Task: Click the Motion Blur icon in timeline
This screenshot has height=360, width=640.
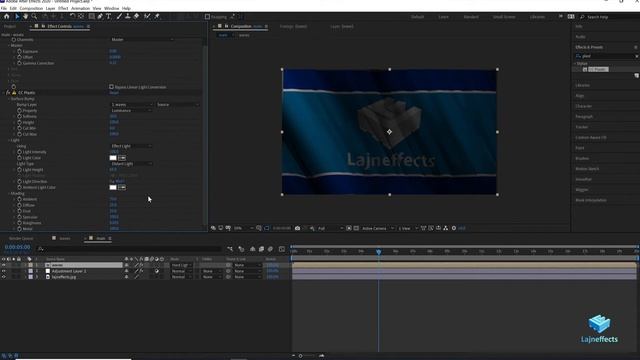Action: [x=270, y=249]
